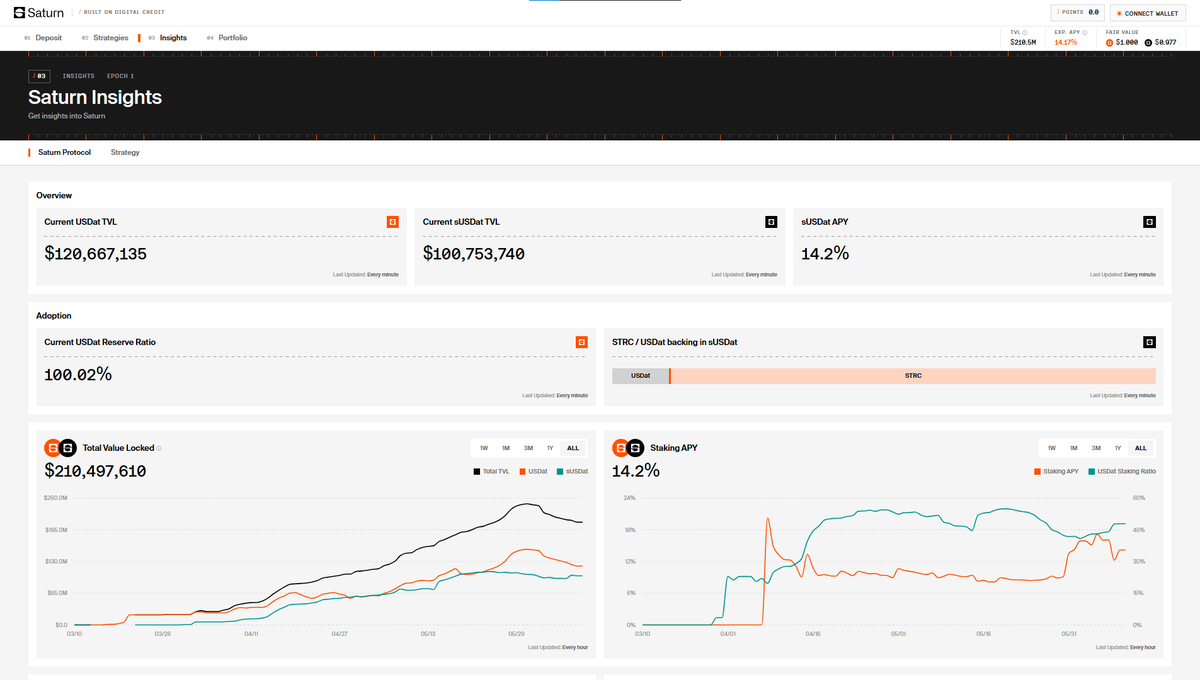Toggle USDat legend series in TVL chart
The width and height of the screenshot is (1200, 680).
(534, 471)
